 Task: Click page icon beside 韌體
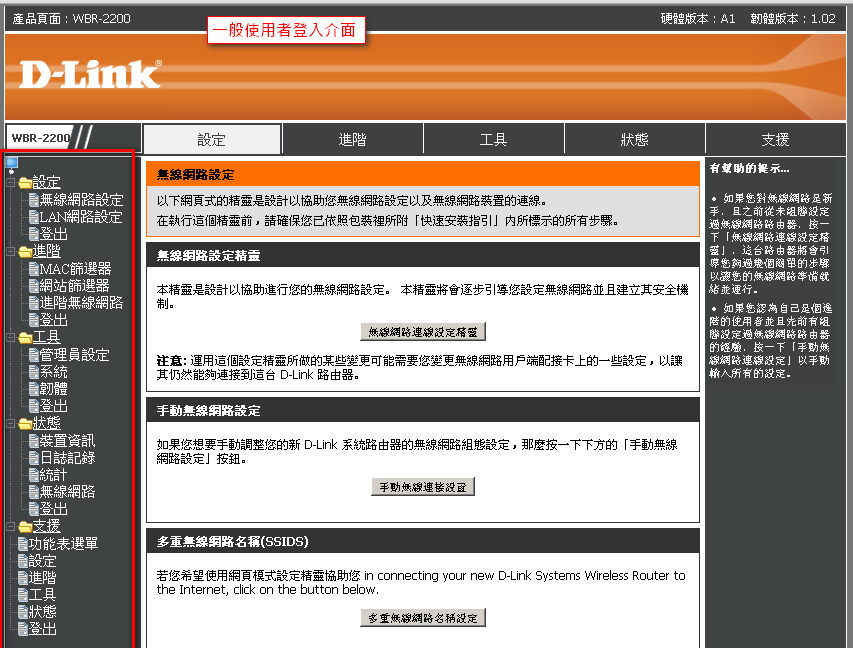click(x=34, y=389)
